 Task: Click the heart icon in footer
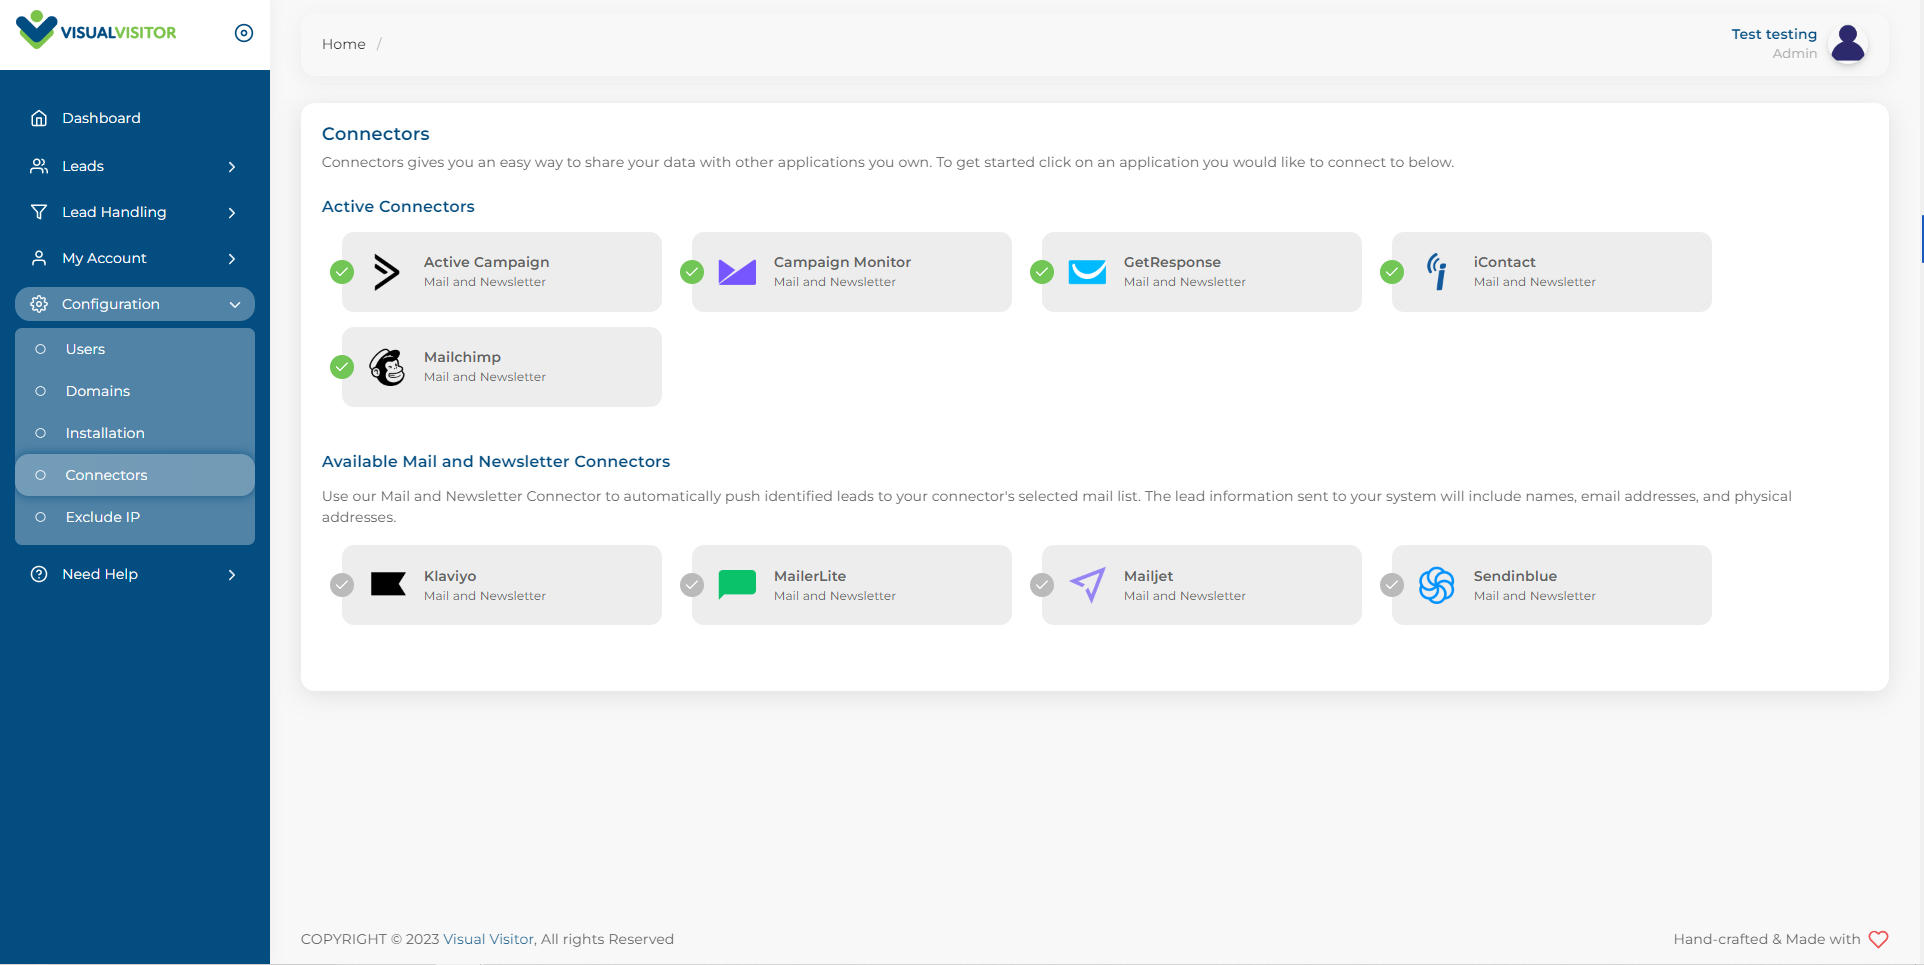coord(1878,939)
